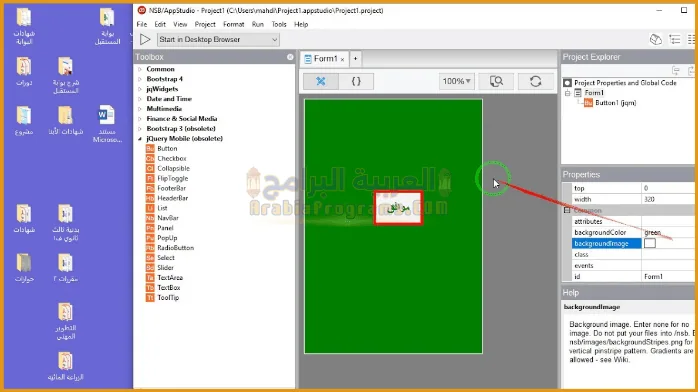The height and width of the screenshot is (392, 698).
Task: Close the Form1 tab
Action: tap(342, 59)
